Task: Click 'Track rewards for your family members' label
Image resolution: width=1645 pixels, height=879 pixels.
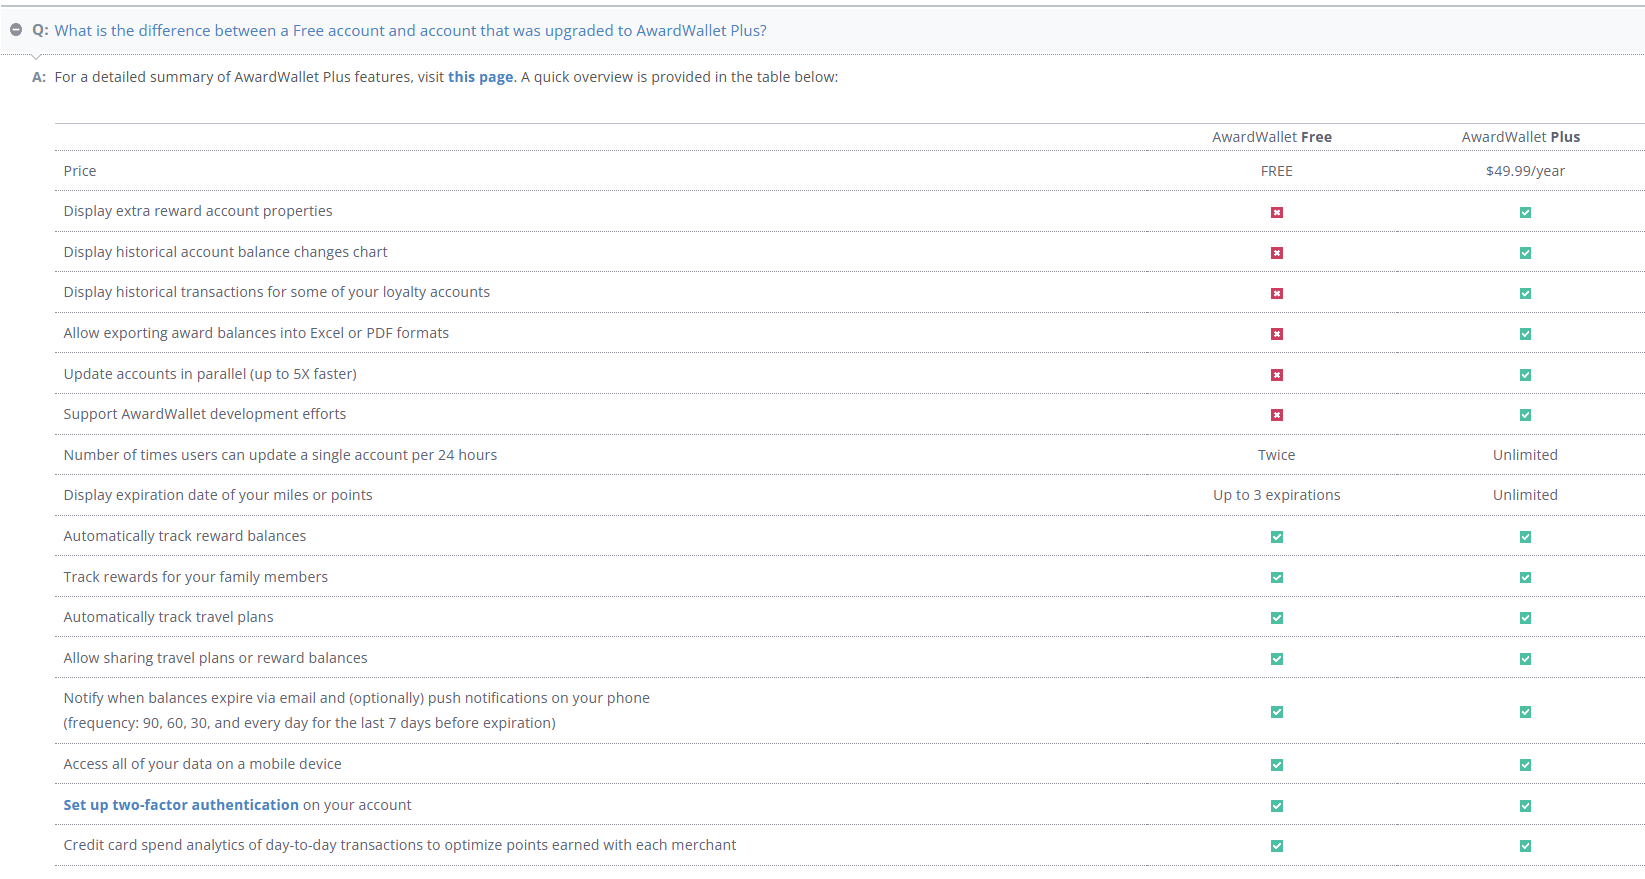Action: (196, 577)
